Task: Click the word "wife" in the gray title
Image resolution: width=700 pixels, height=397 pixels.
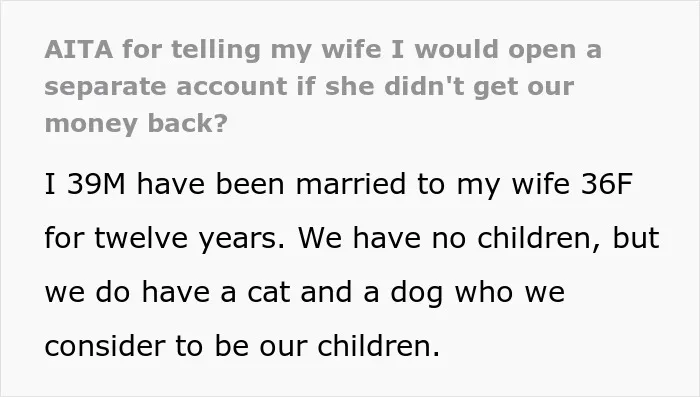Action: tap(351, 49)
